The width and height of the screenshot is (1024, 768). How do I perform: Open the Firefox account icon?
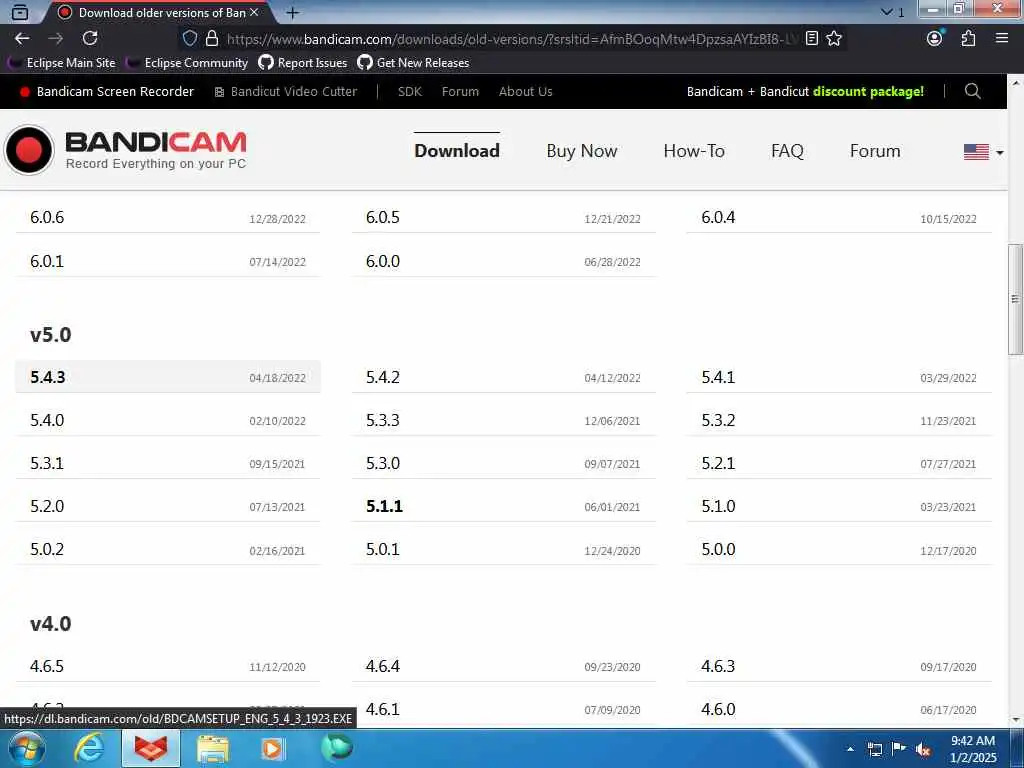(935, 39)
